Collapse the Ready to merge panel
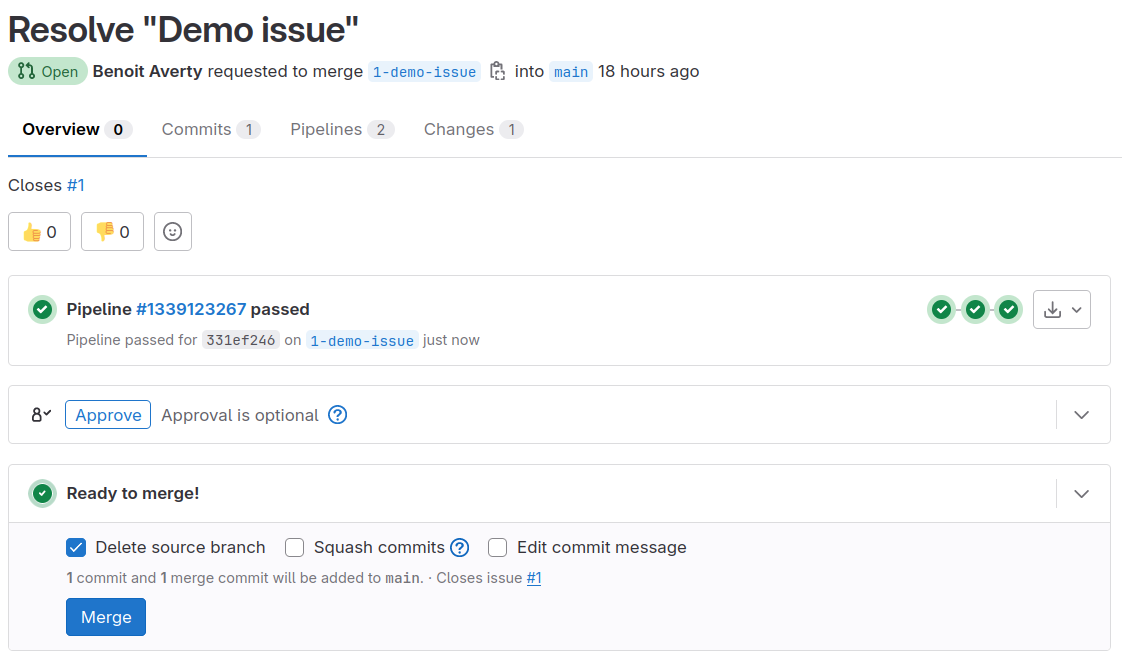The image size is (1122, 658). click(1081, 493)
